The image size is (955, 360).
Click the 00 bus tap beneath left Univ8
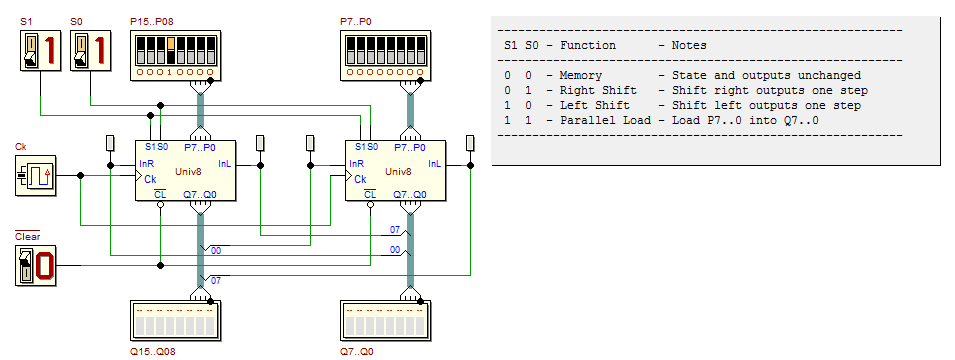216,250
